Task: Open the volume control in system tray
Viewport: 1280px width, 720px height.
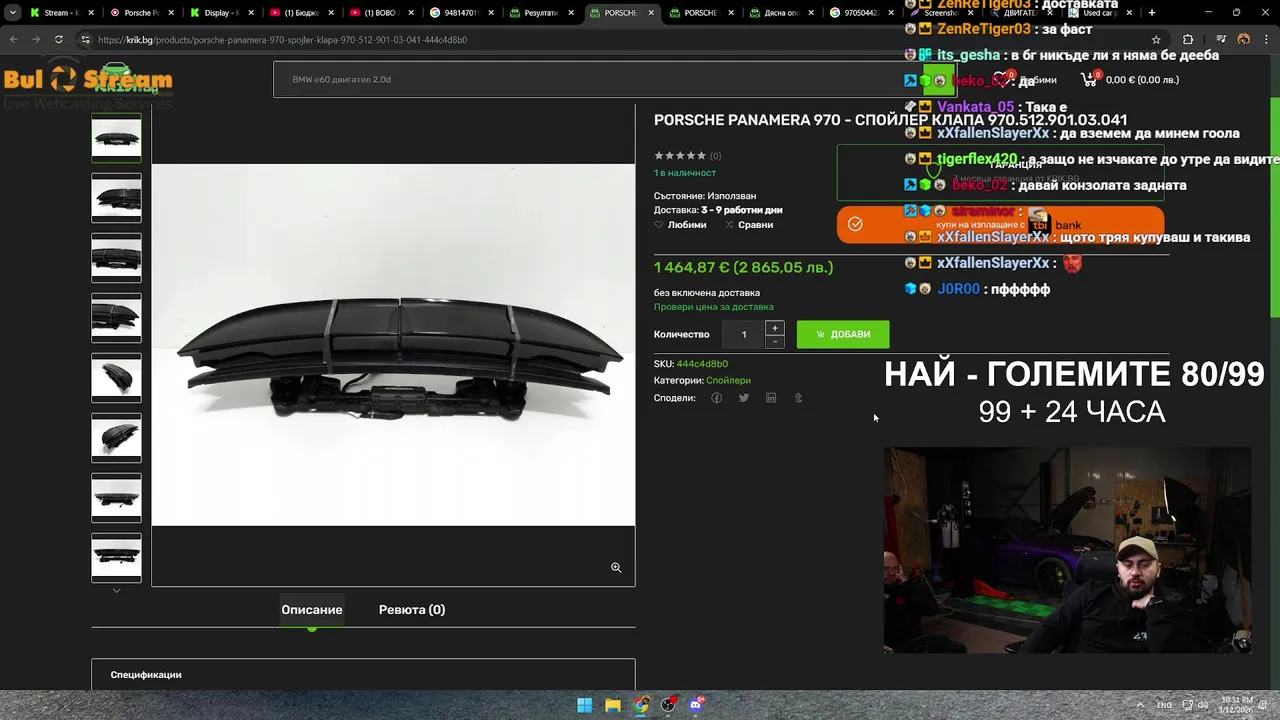Action: click(x=1203, y=705)
